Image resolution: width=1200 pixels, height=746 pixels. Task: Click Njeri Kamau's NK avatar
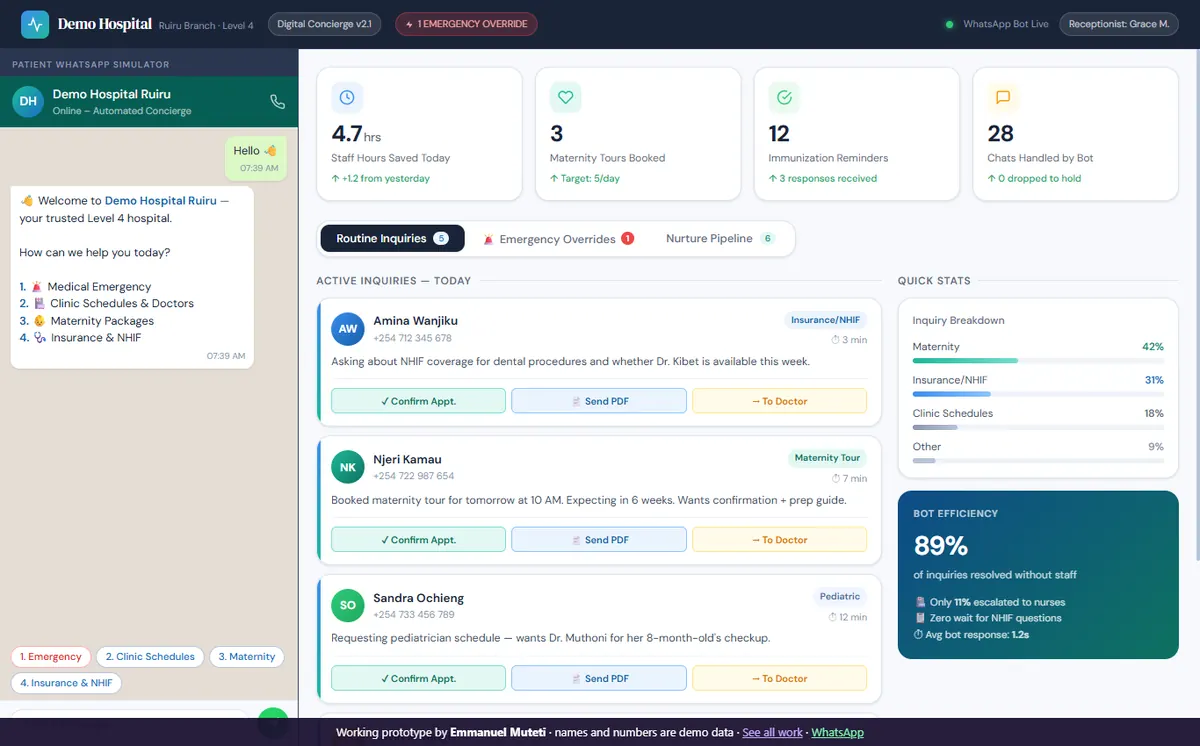[x=348, y=467]
